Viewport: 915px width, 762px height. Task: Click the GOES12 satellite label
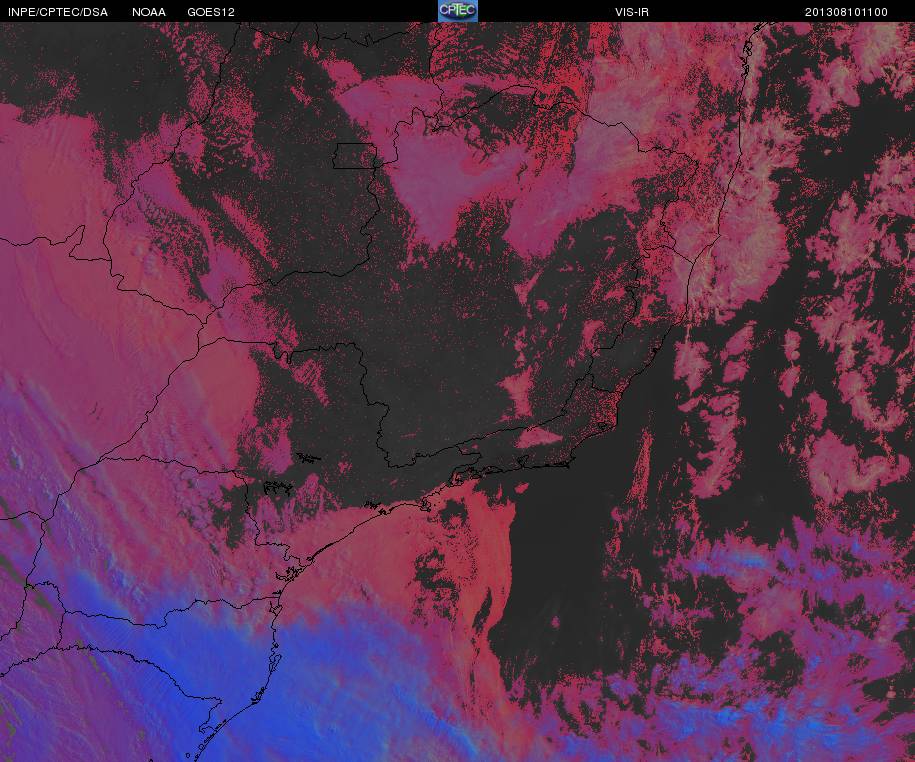point(211,12)
